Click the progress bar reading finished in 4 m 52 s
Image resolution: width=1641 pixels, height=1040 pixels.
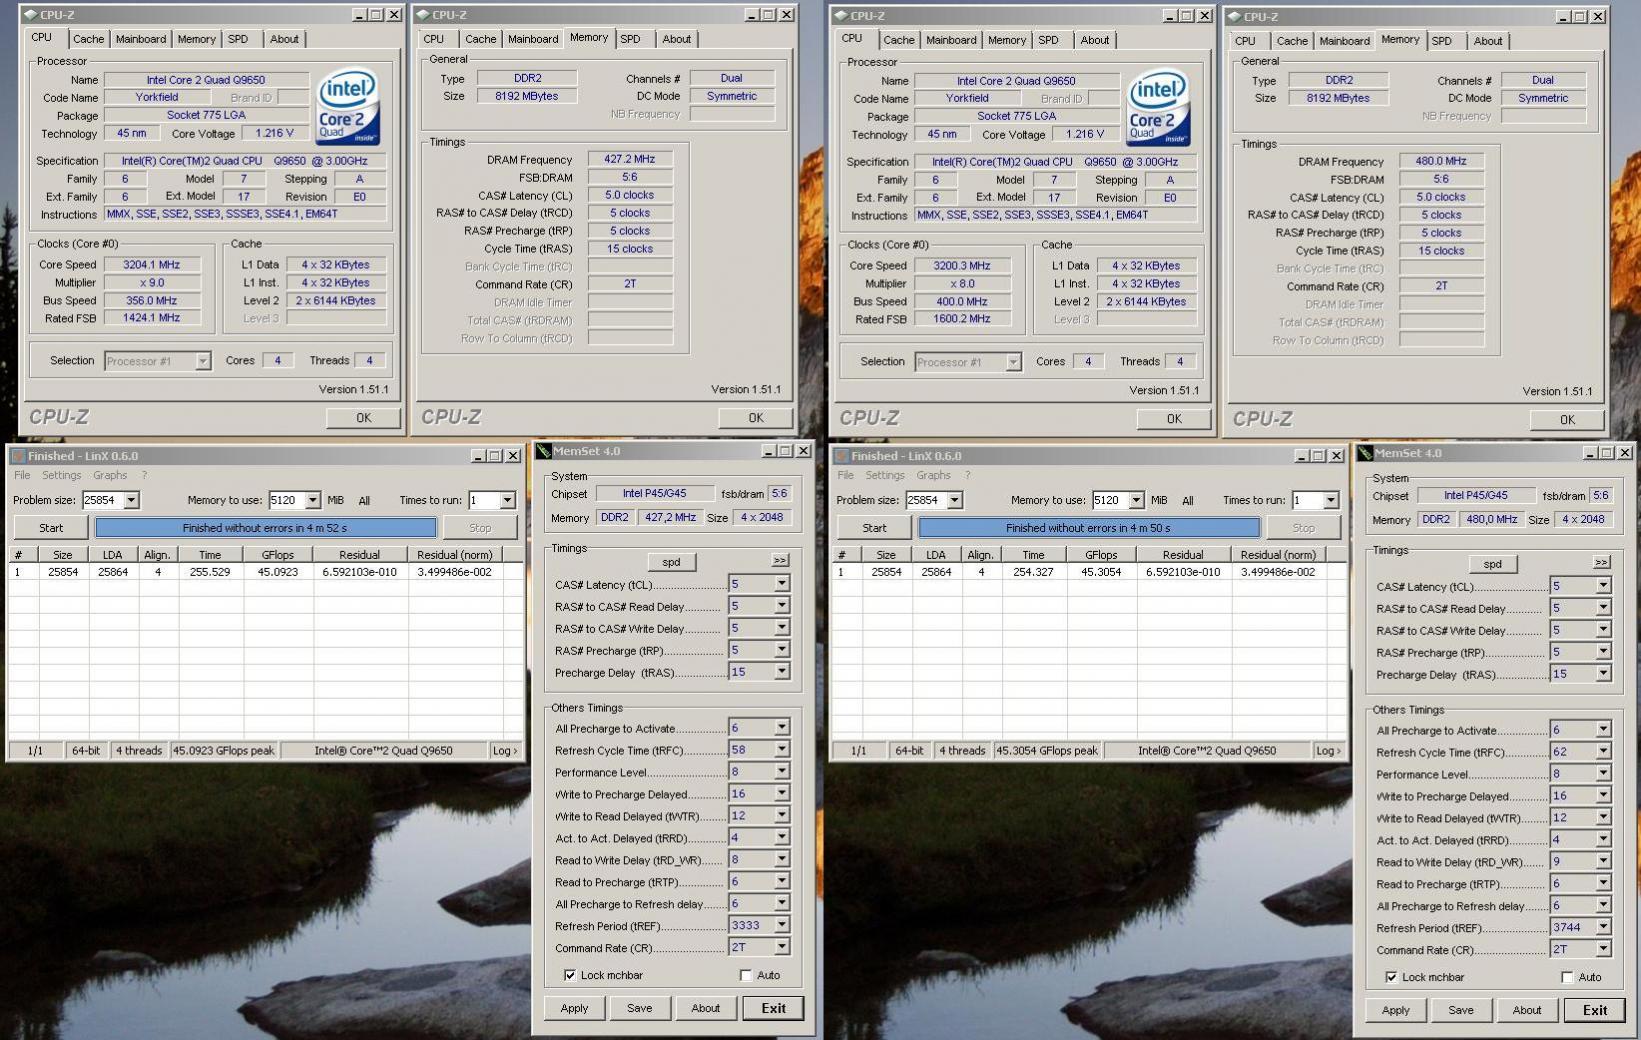265,527
